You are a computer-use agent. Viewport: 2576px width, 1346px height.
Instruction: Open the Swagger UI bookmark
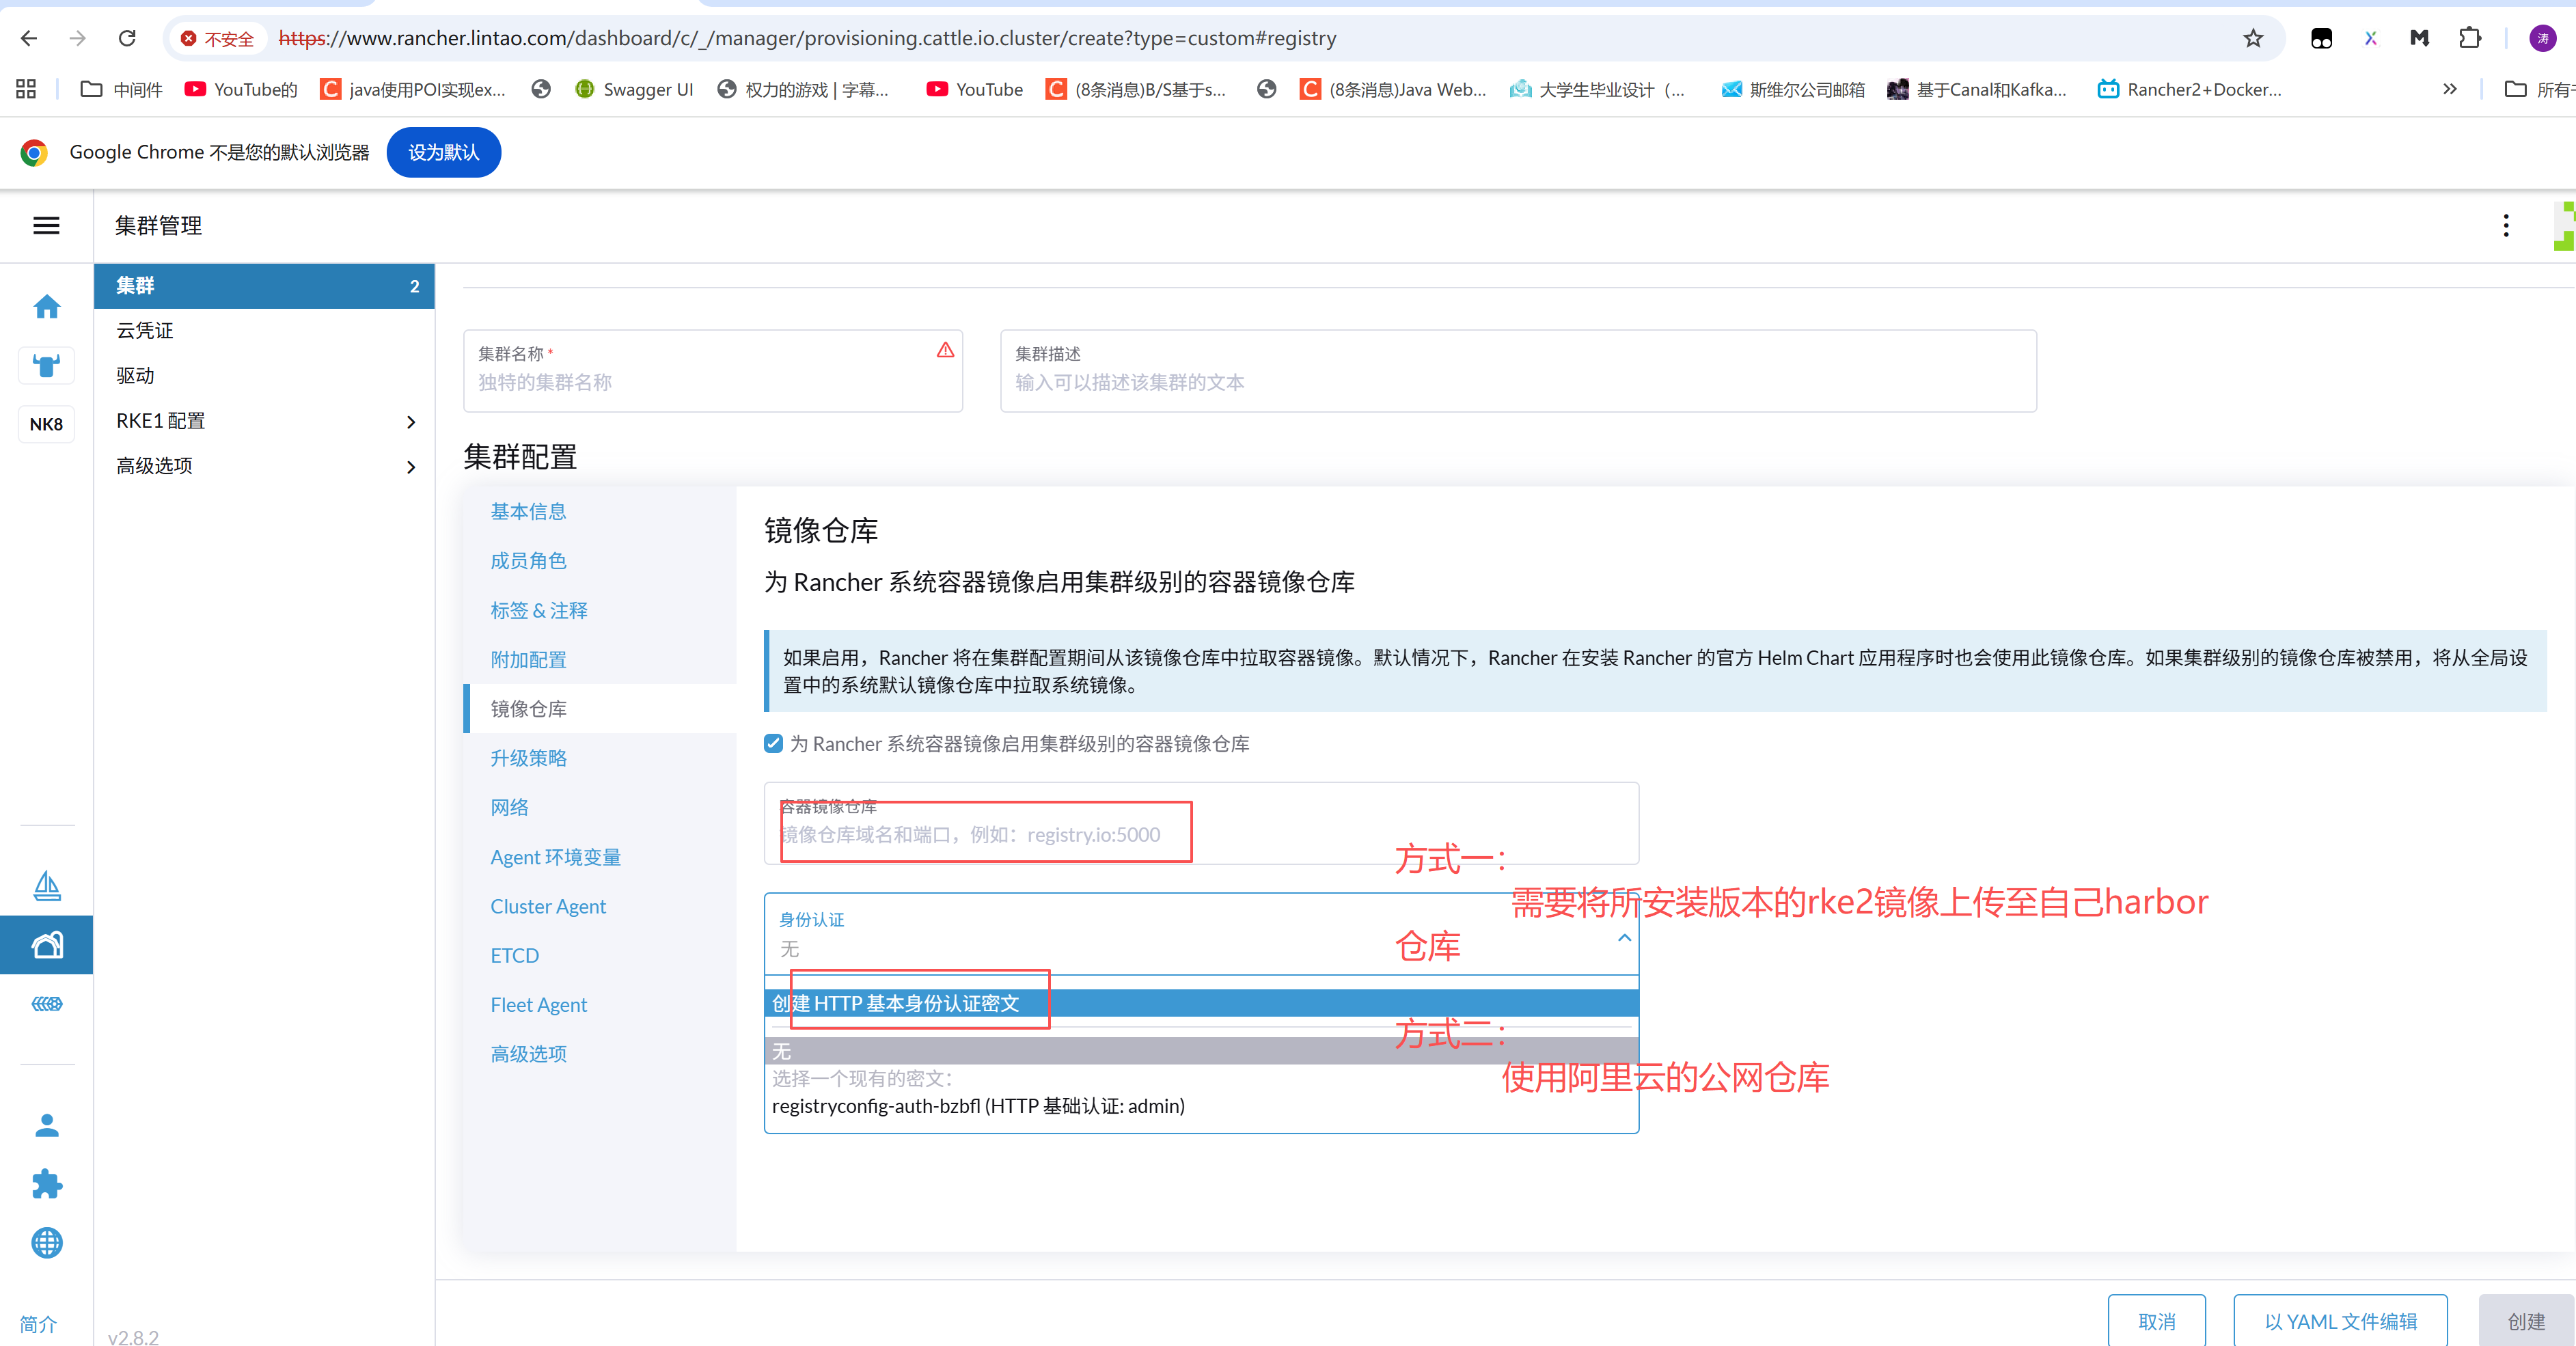635,89
